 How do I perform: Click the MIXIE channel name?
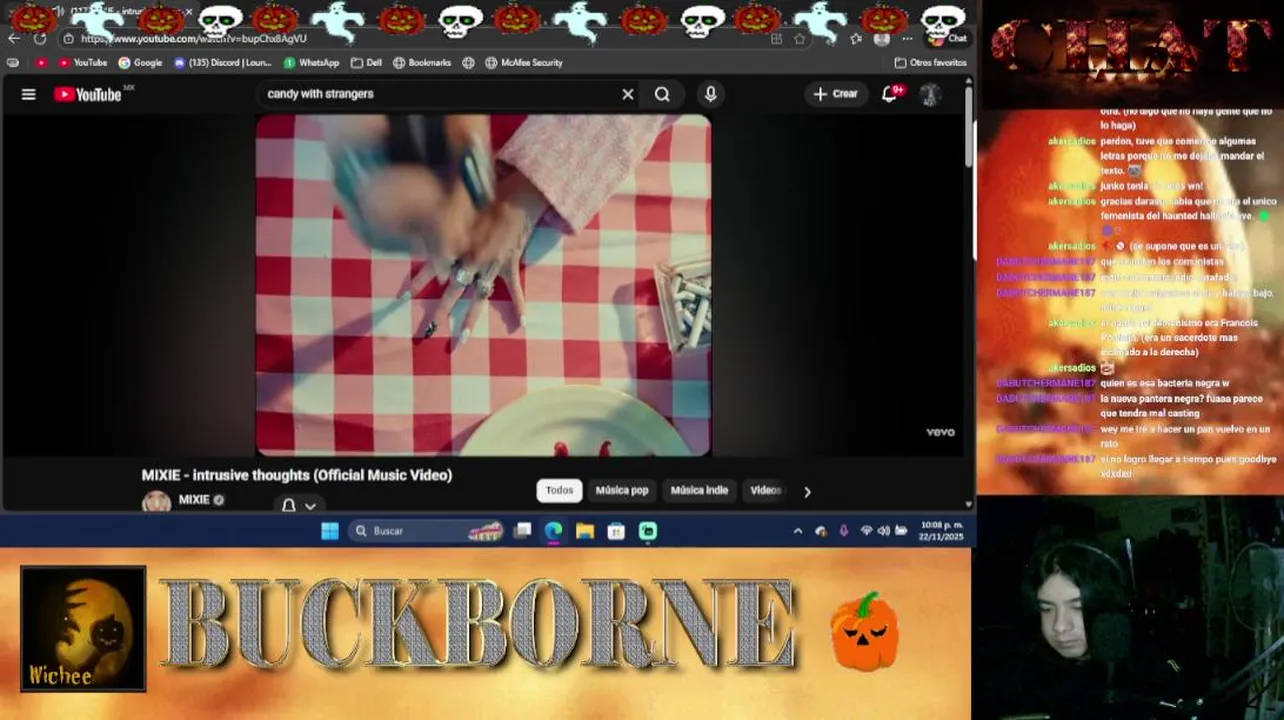point(194,499)
